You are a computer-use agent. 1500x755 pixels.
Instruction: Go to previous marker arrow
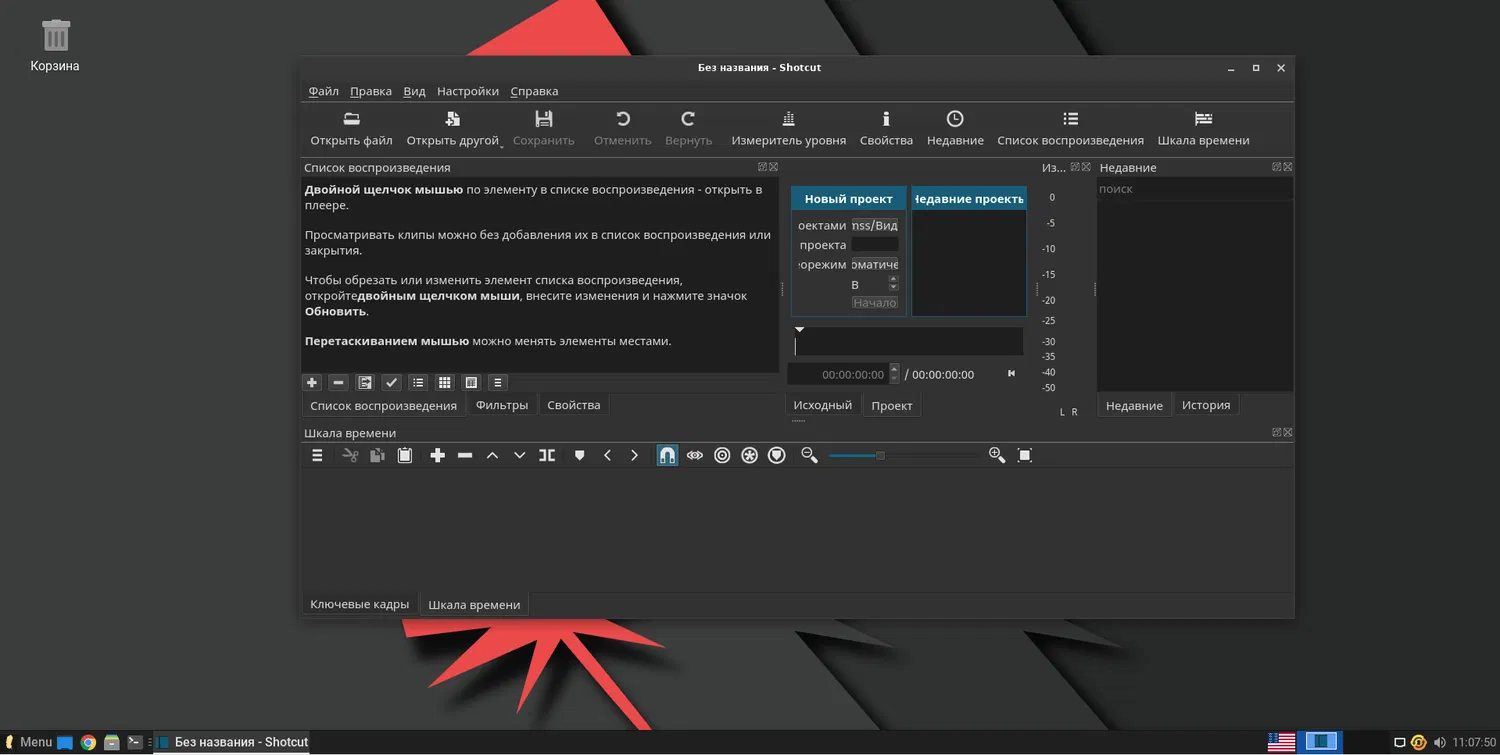coord(607,455)
